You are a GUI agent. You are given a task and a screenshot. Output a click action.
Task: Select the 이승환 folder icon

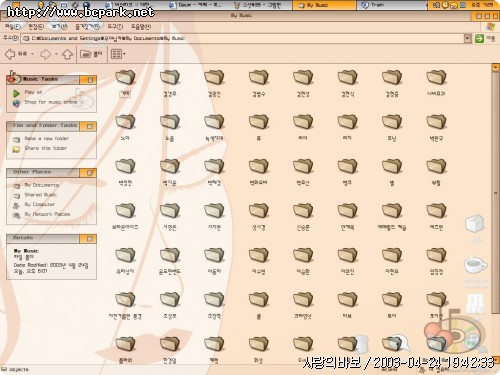[x=303, y=255]
